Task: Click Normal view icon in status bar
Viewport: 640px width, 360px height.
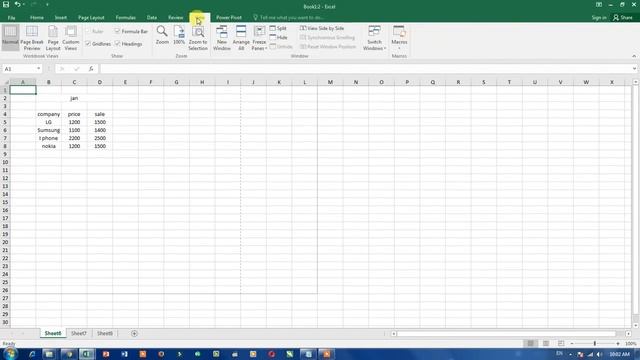Action: coord(530,344)
